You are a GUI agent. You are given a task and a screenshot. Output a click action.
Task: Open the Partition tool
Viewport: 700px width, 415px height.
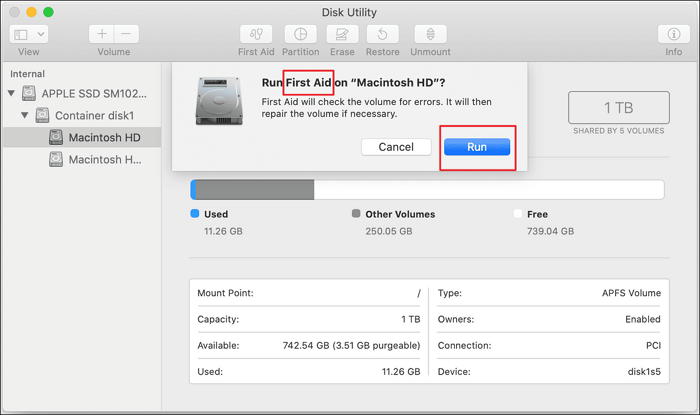click(x=300, y=34)
